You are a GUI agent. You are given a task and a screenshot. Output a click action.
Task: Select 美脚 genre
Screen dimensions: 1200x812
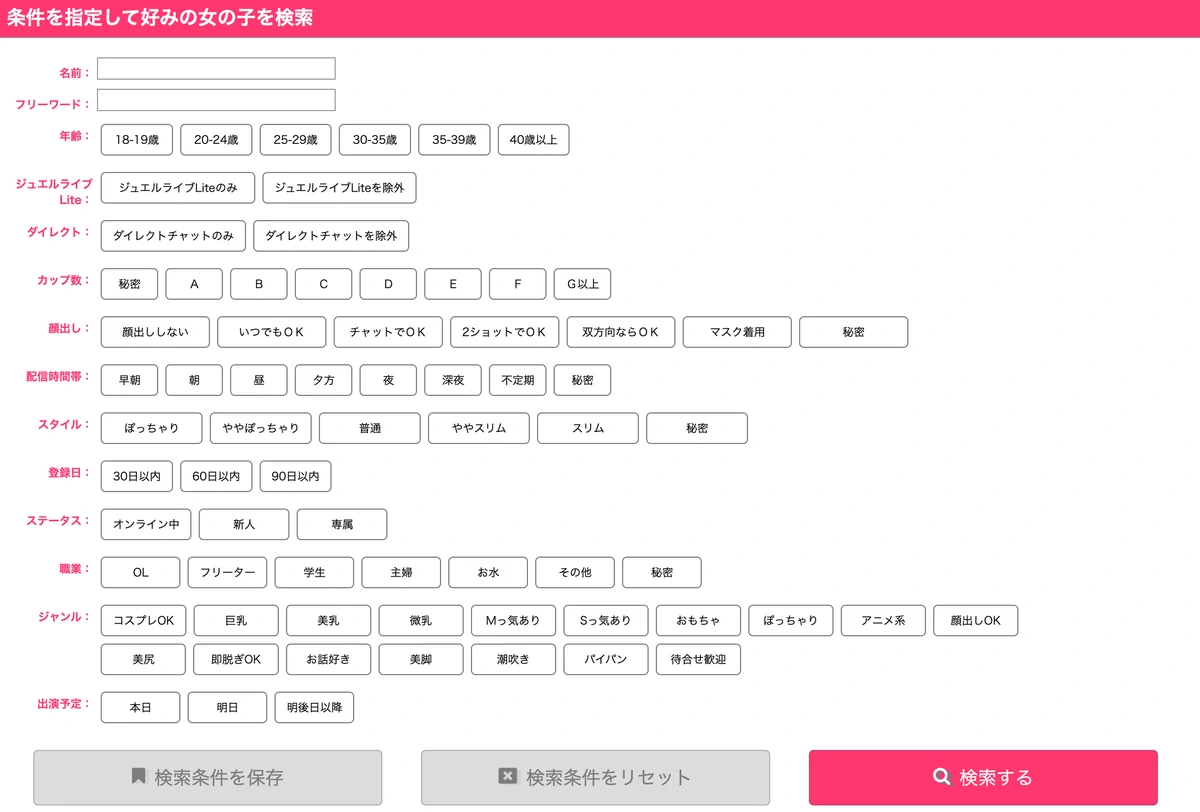[421, 659]
